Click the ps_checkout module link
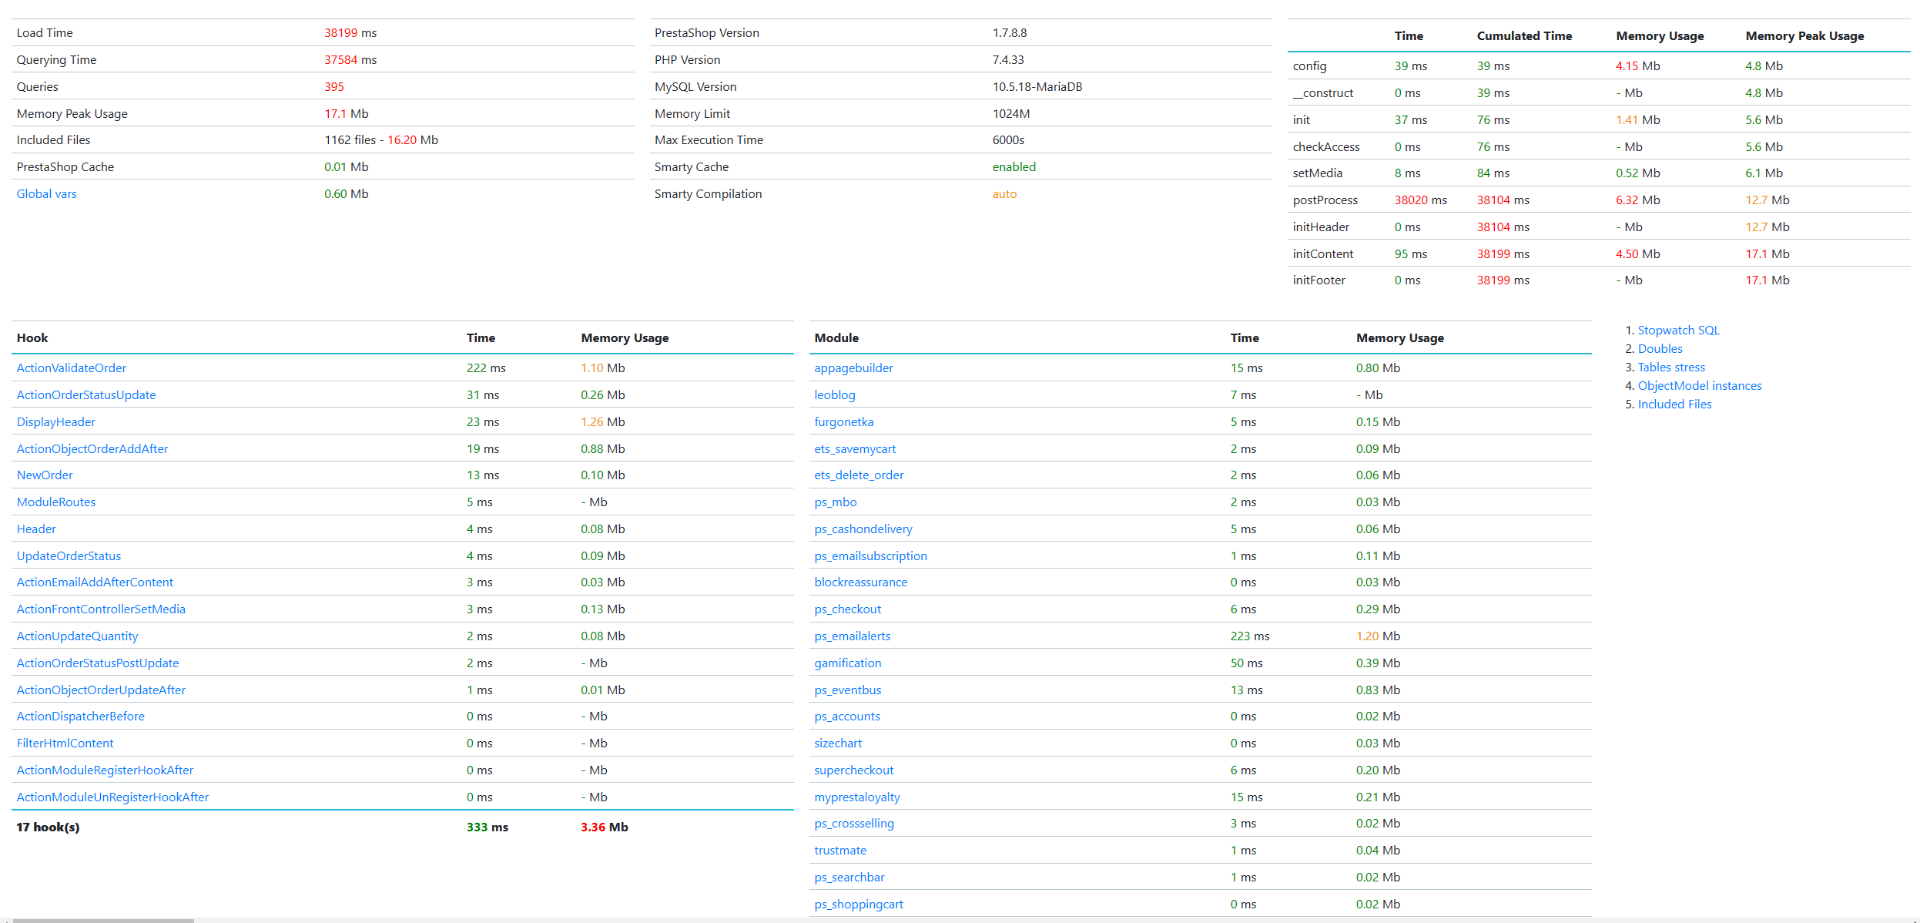The width and height of the screenshot is (1920, 923). point(848,609)
